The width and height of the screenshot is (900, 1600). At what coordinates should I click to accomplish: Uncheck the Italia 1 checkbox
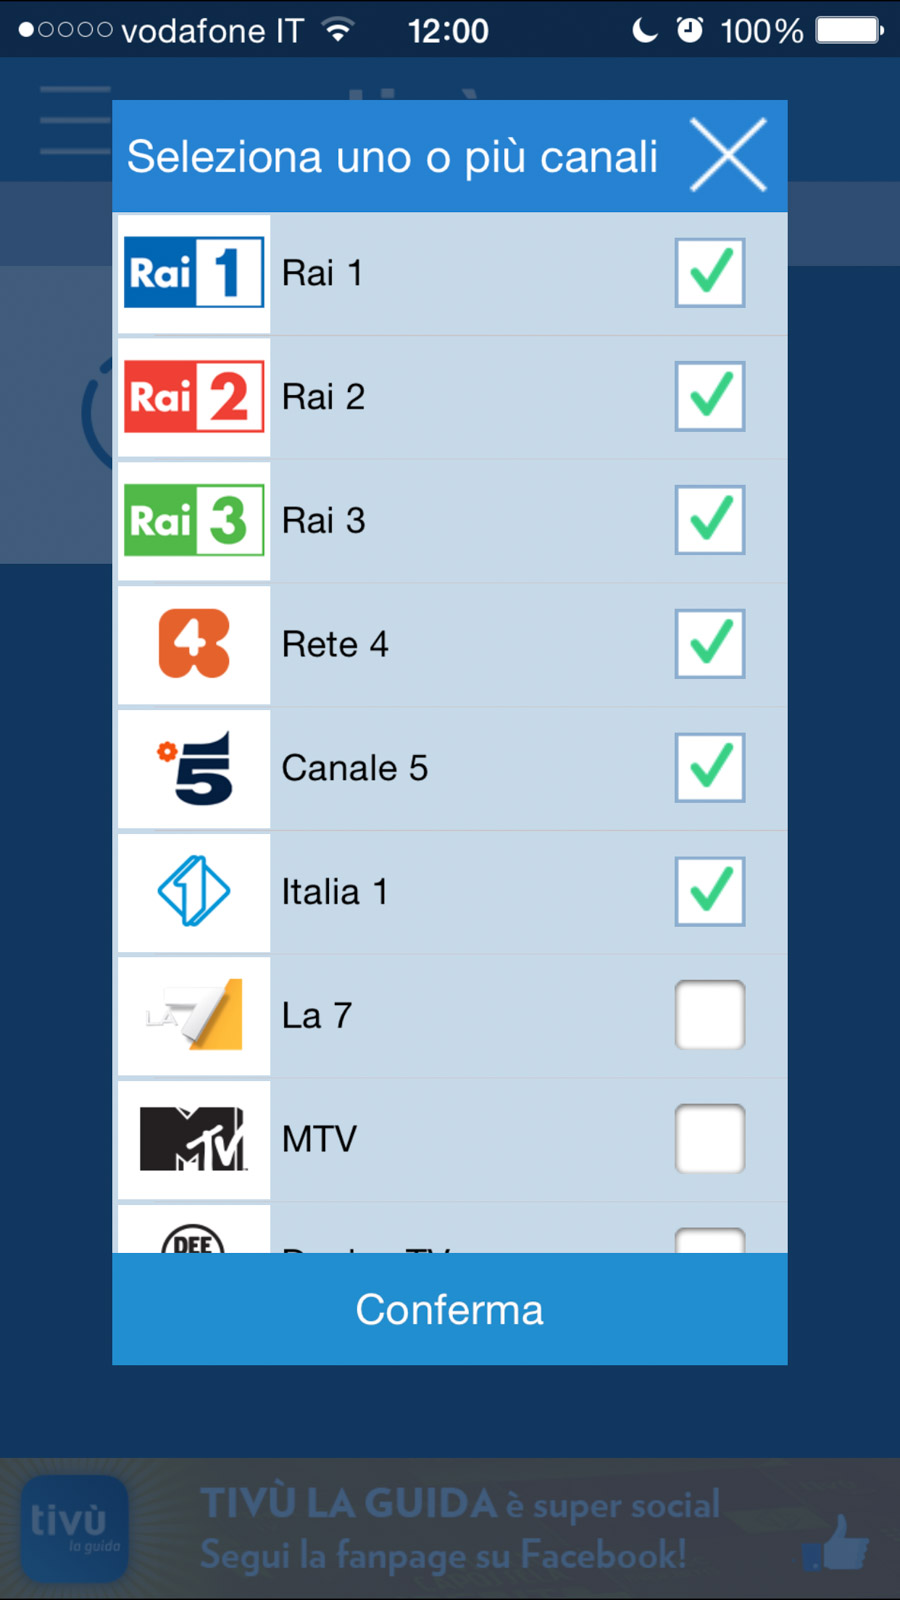pos(710,891)
